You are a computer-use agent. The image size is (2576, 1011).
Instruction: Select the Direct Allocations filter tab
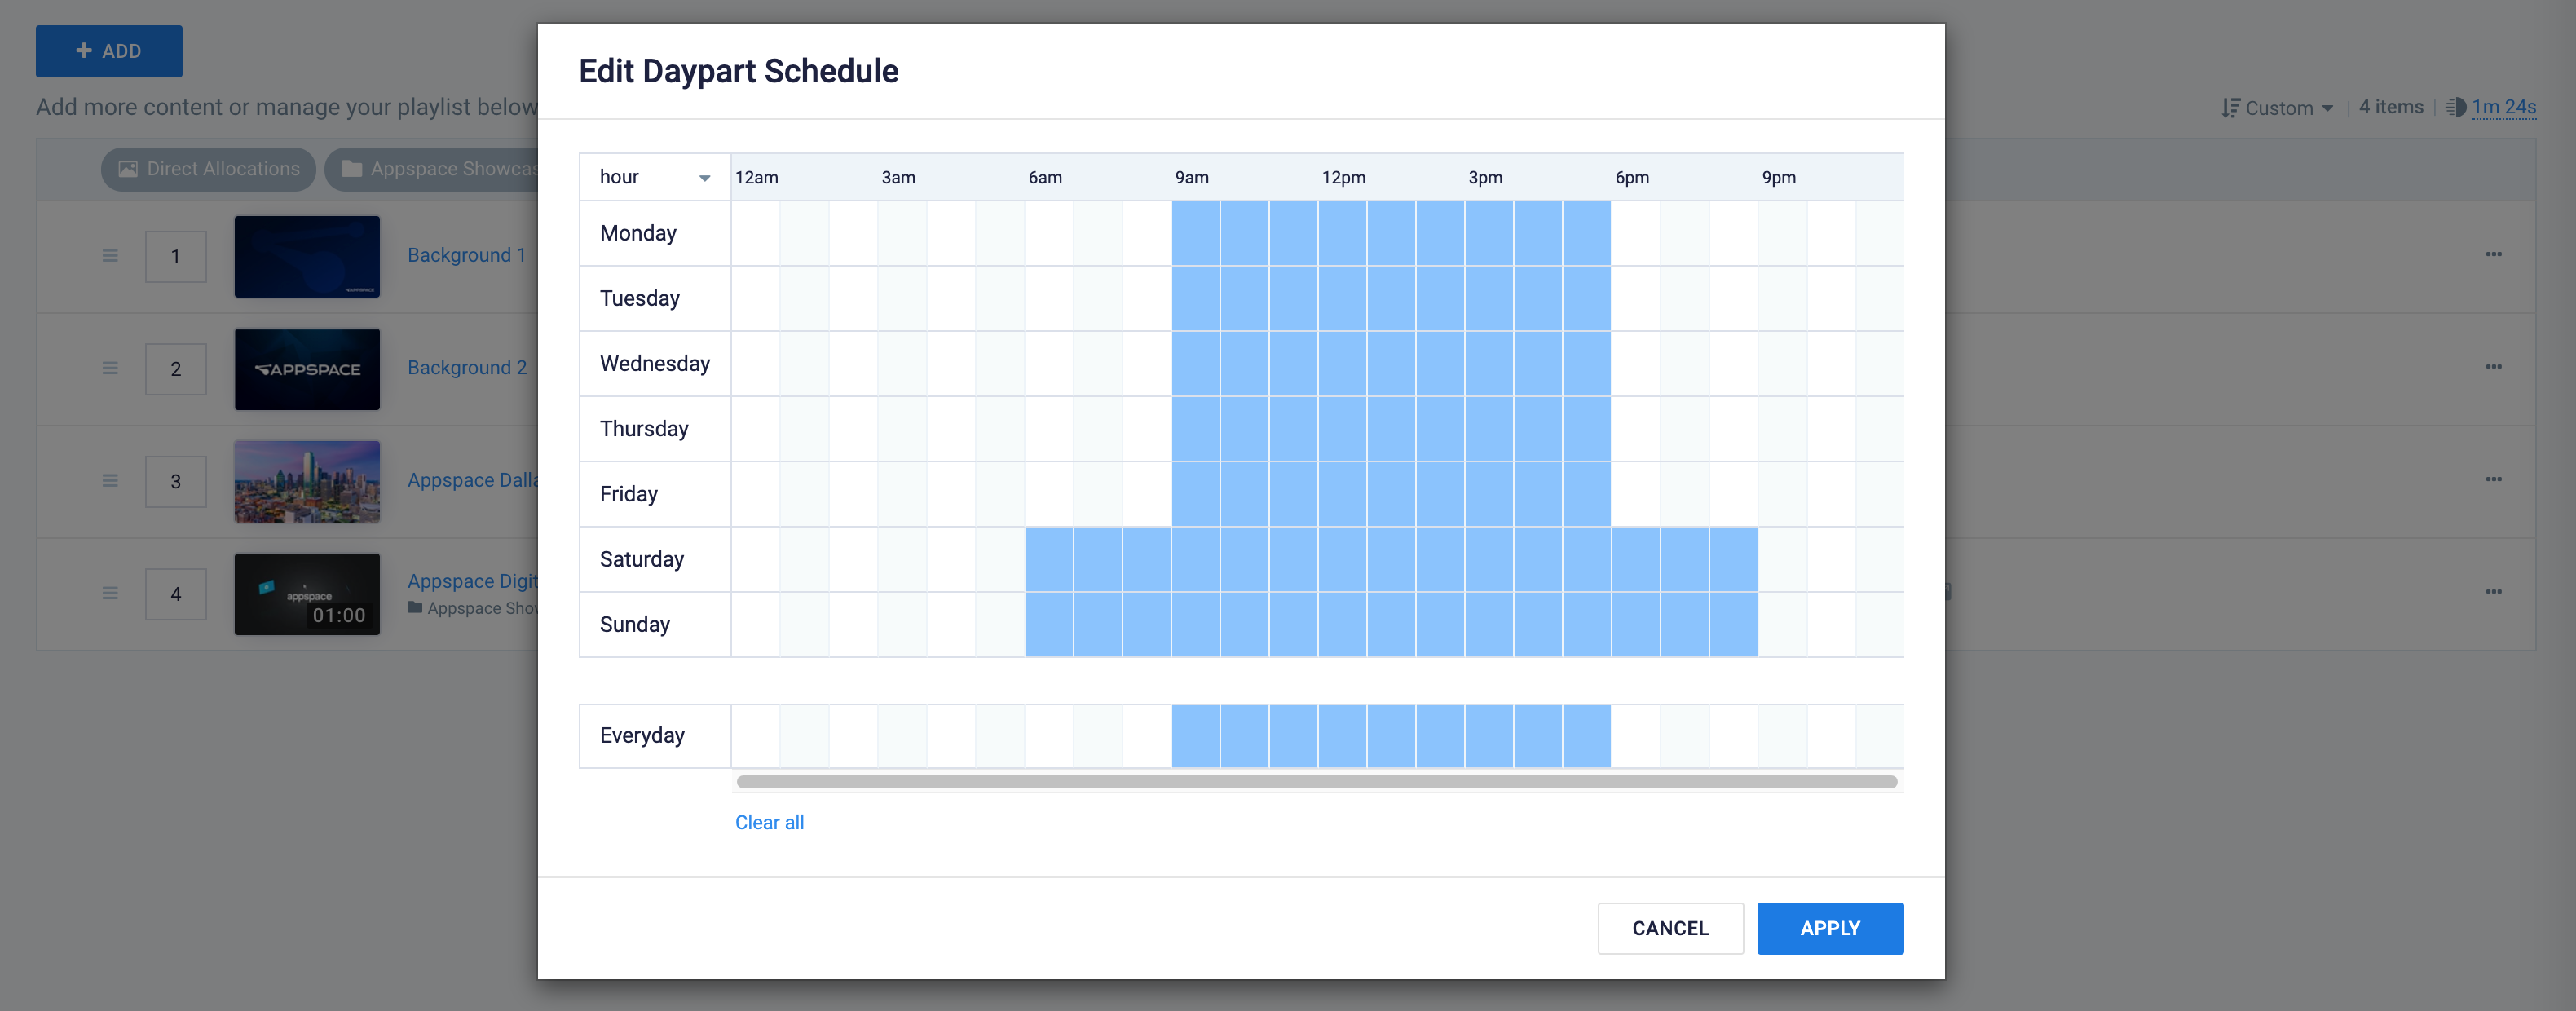(209, 169)
